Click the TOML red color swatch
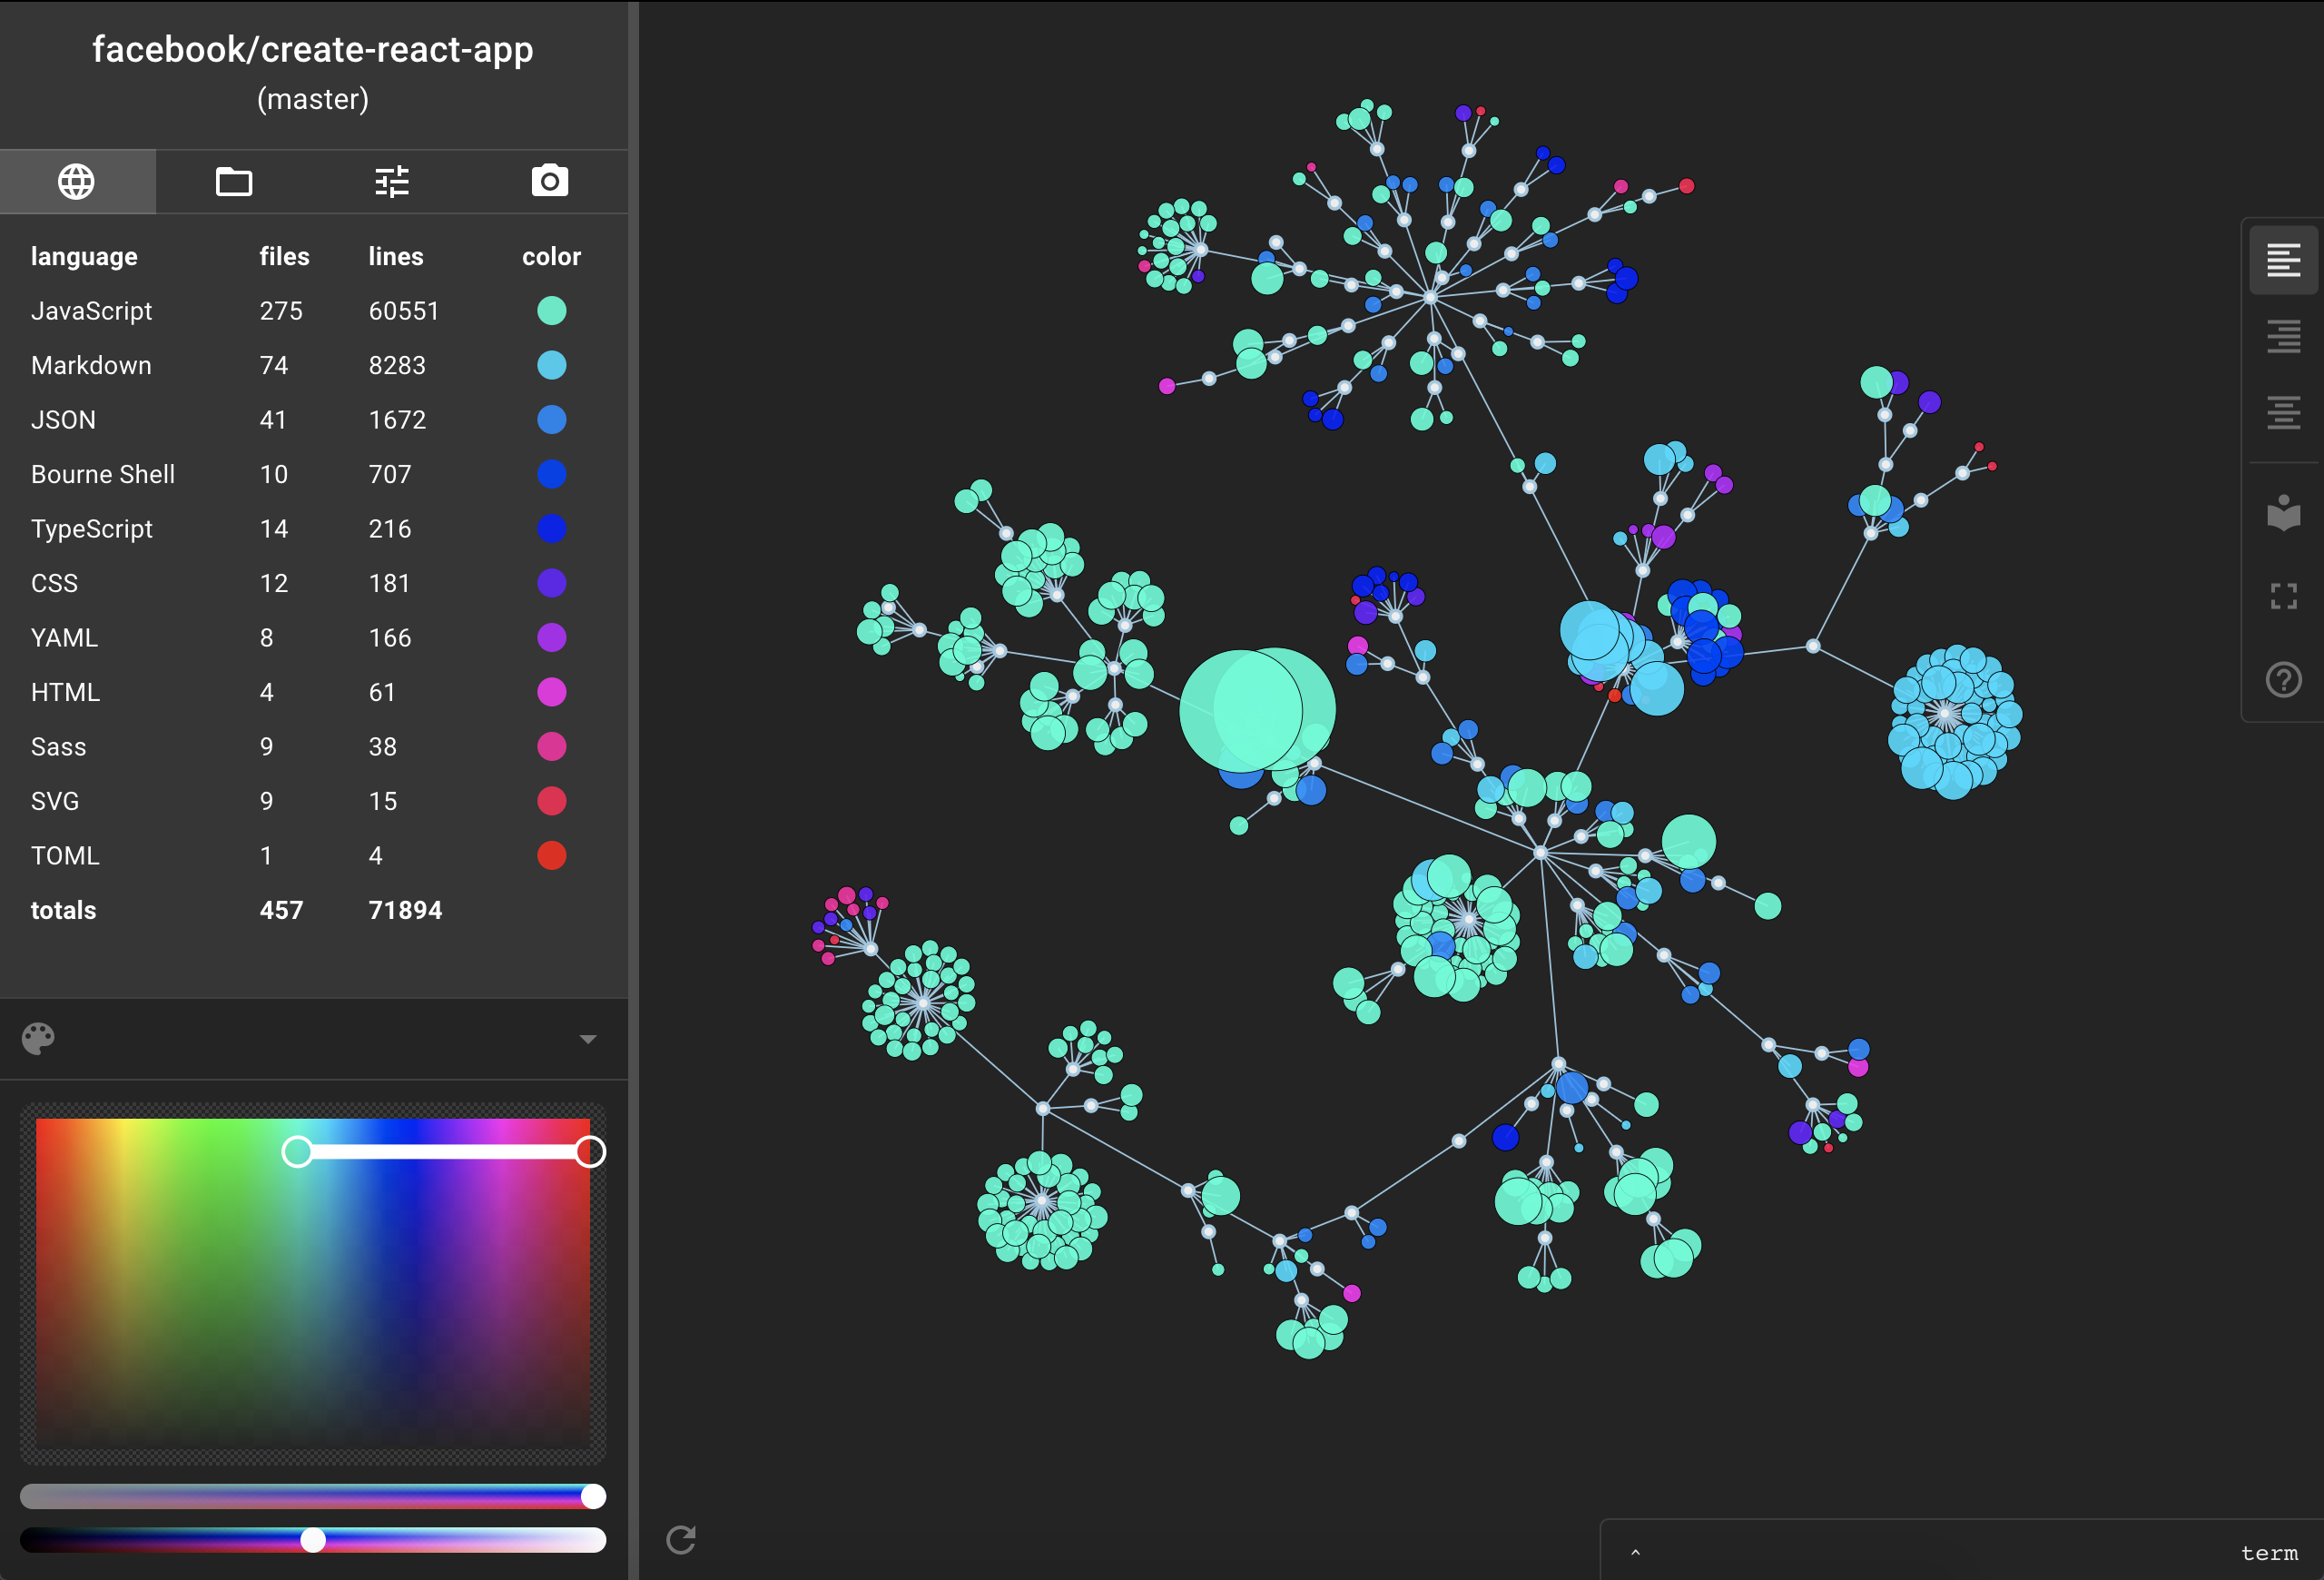 click(x=551, y=856)
